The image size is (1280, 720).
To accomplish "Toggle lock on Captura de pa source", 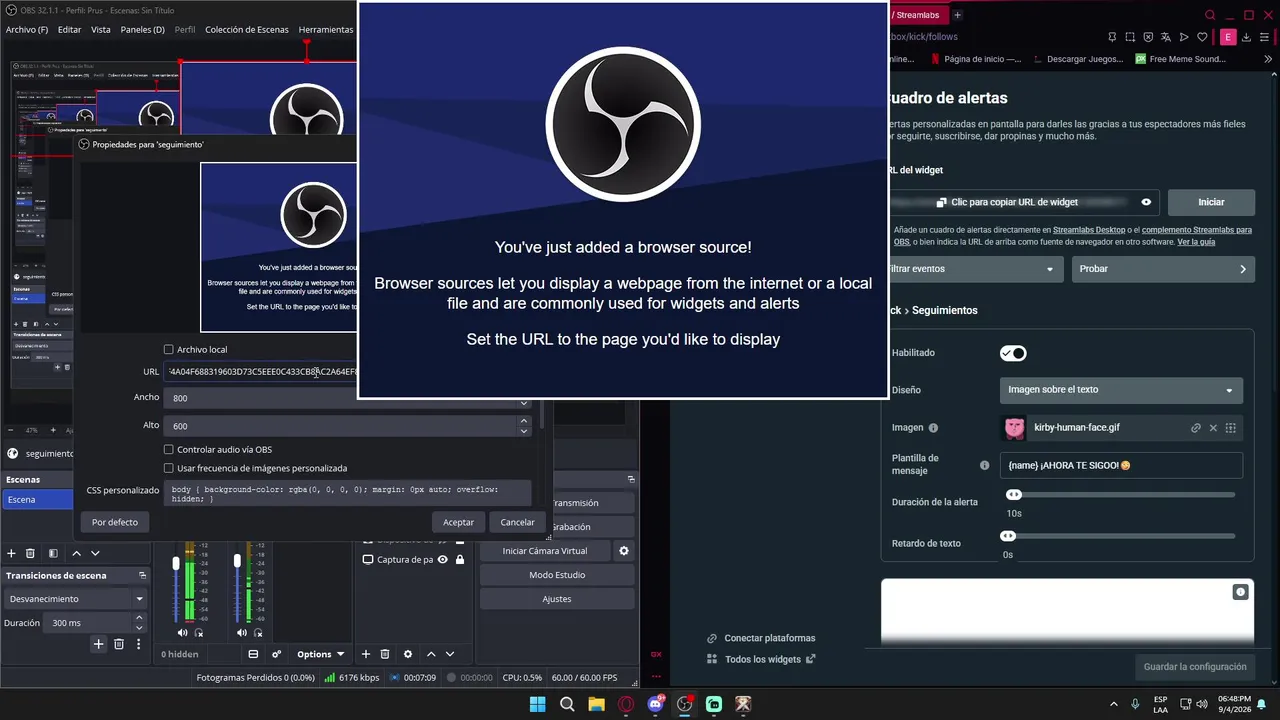I will (x=460, y=560).
